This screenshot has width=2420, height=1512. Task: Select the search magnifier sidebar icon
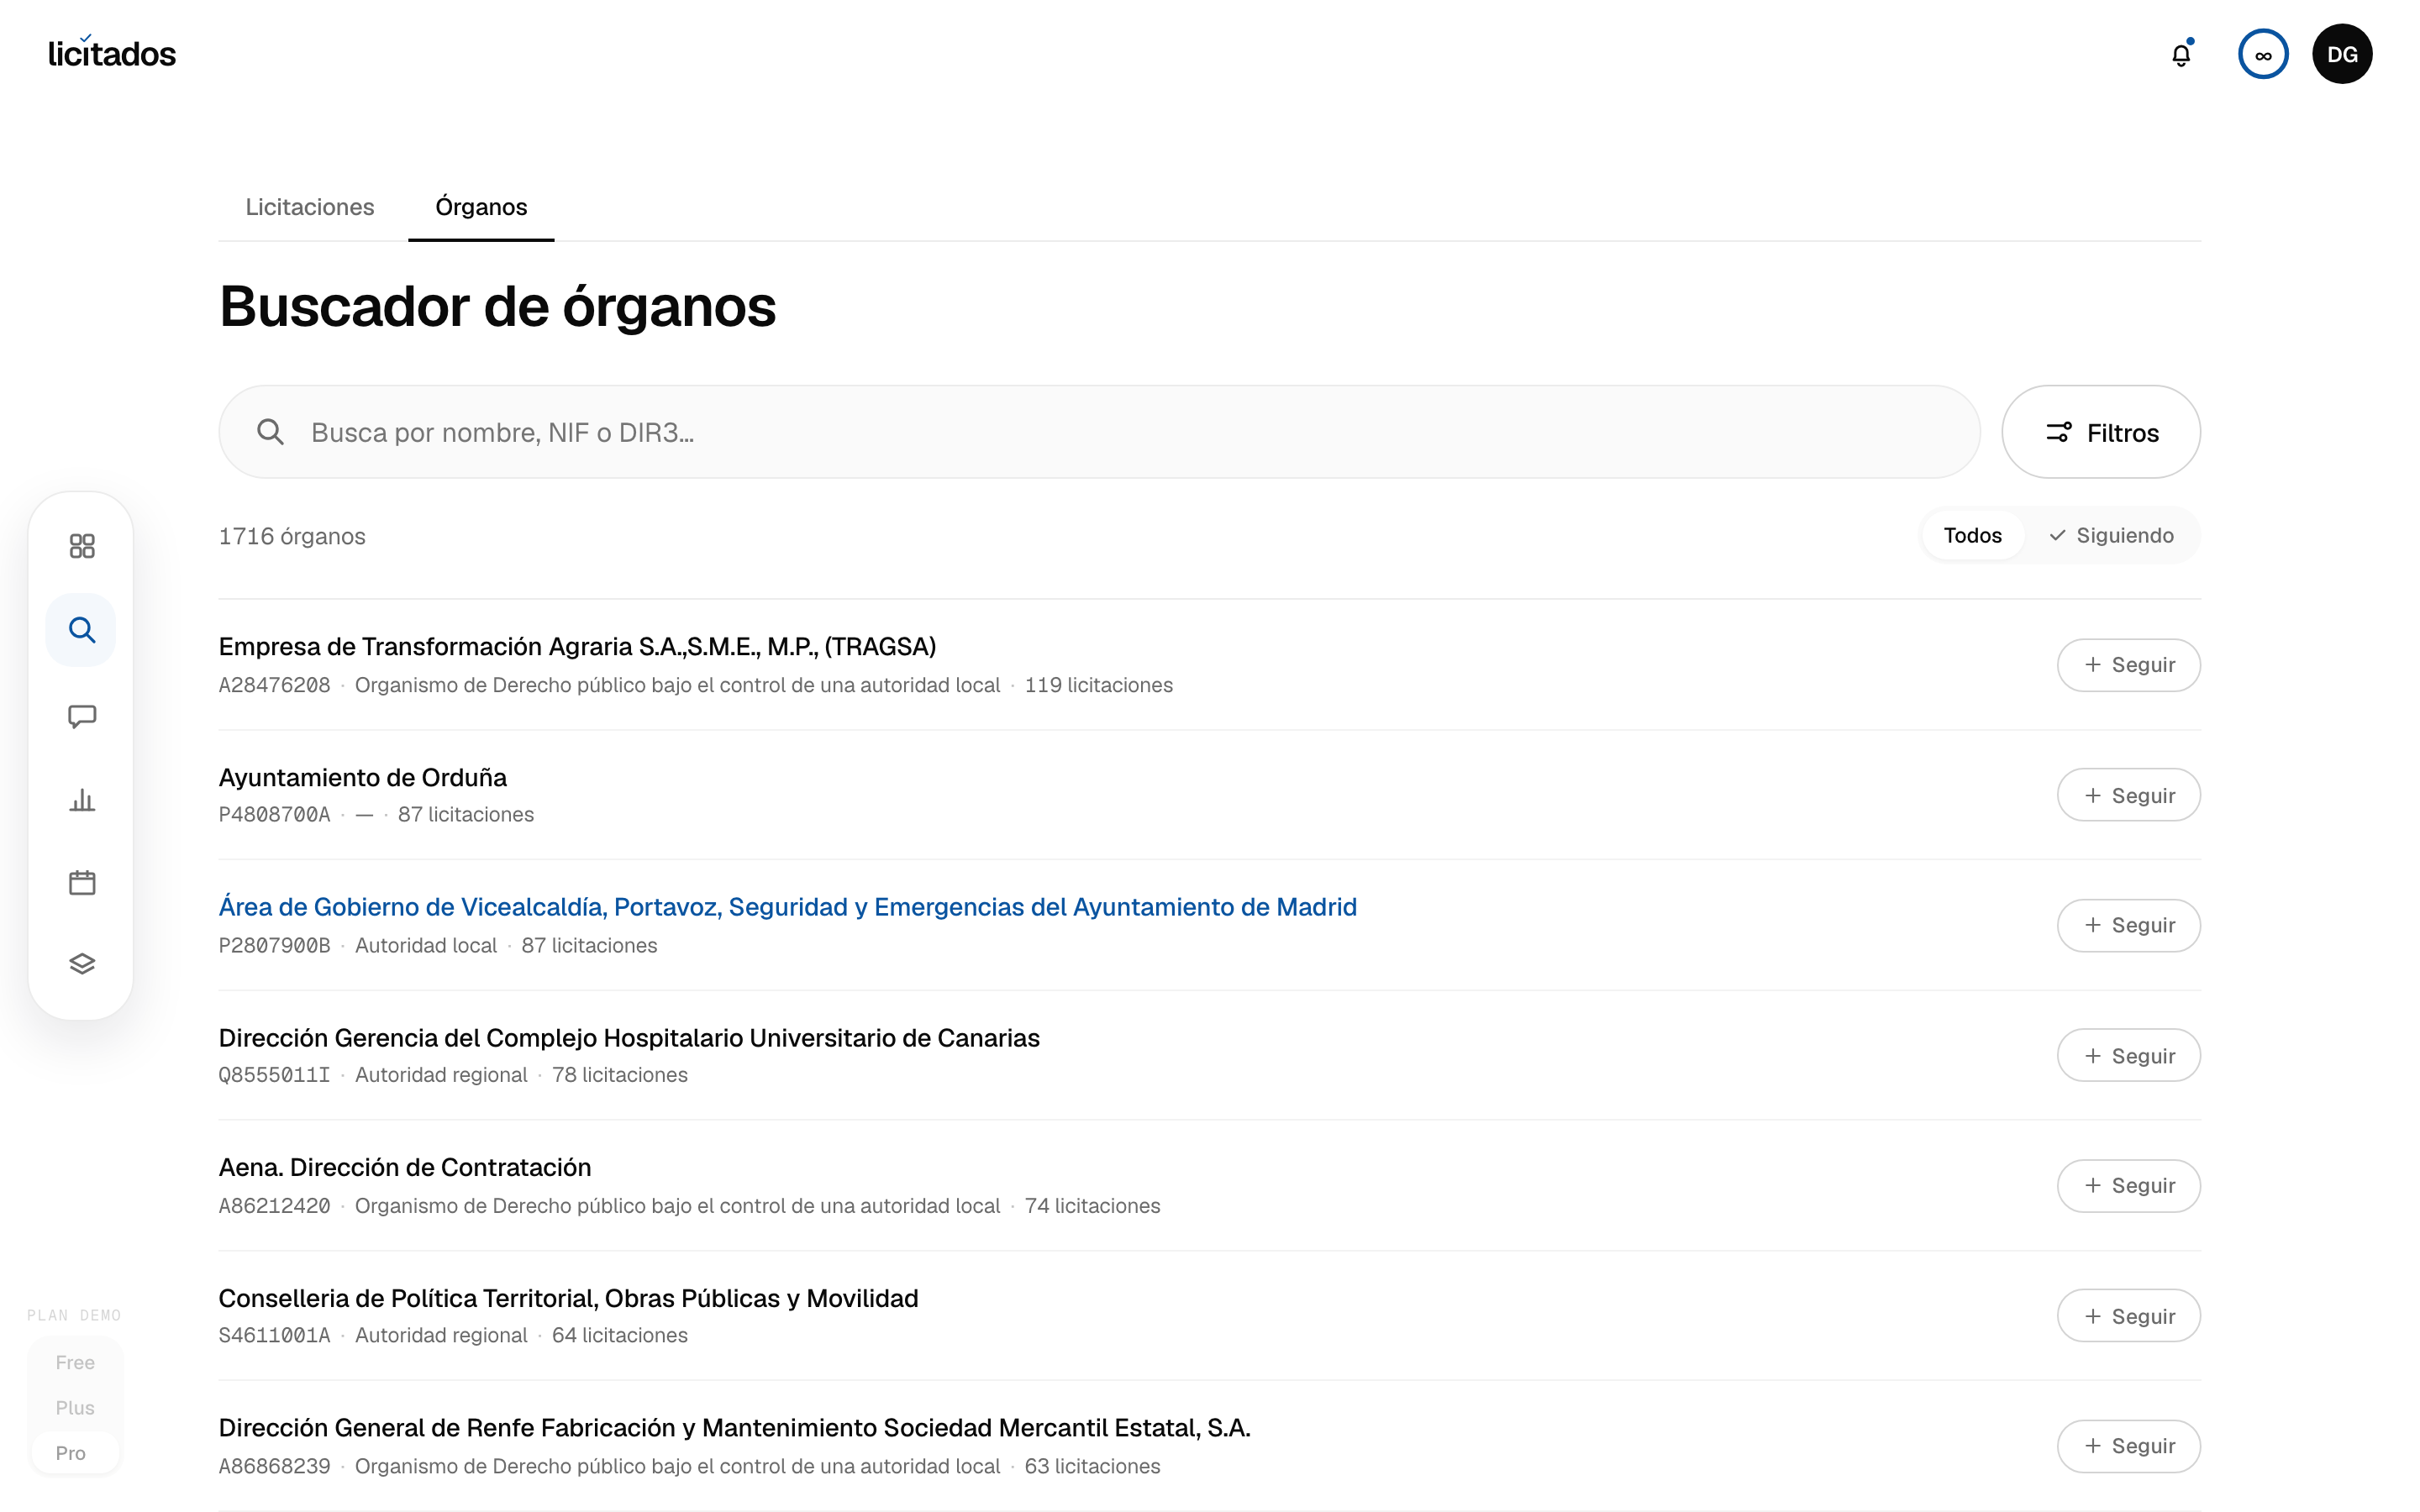82,630
